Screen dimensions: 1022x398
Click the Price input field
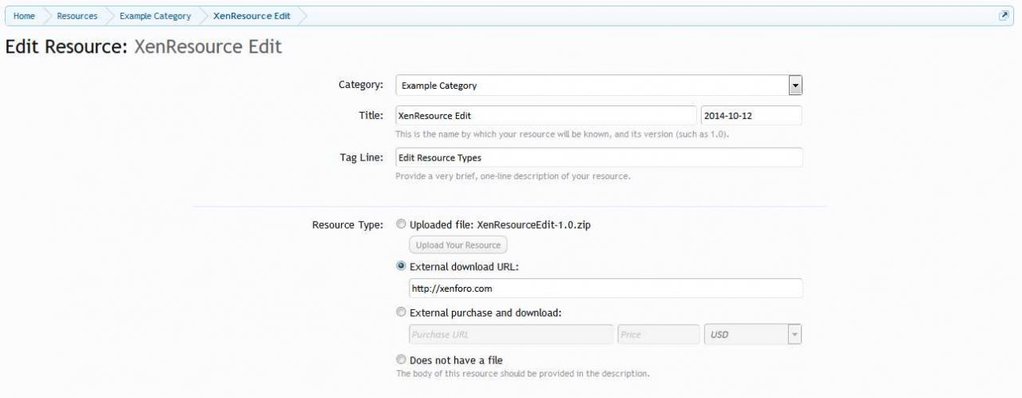click(x=658, y=334)
